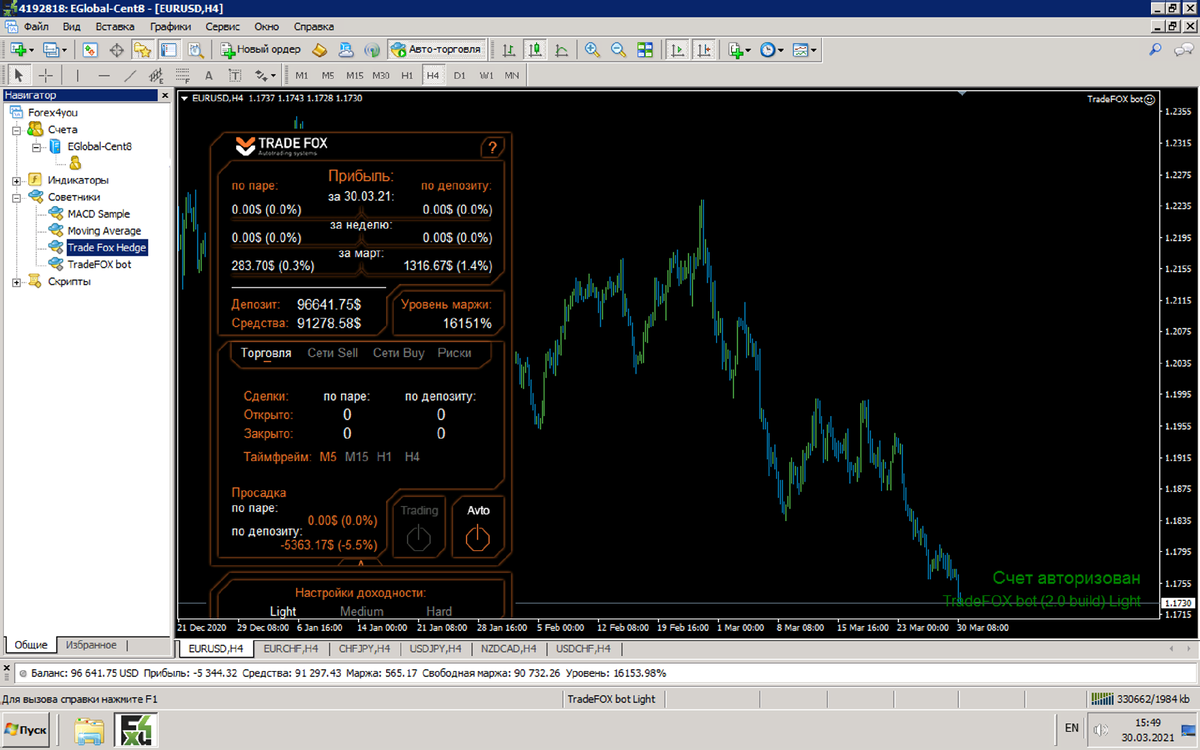Select the Medium profitability setting
Viewport: 1200px width, 750px height.
tap(362, 611)
